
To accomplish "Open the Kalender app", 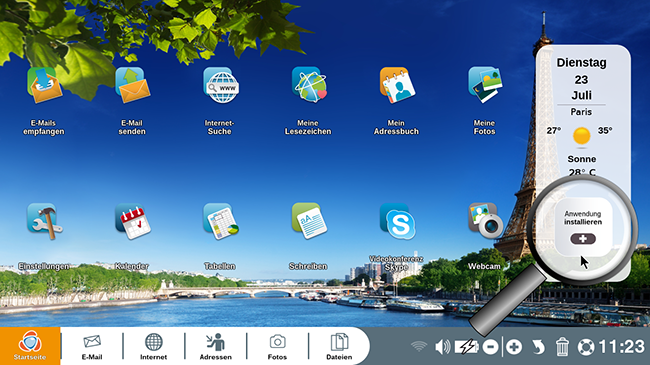I will pos(133,221).
